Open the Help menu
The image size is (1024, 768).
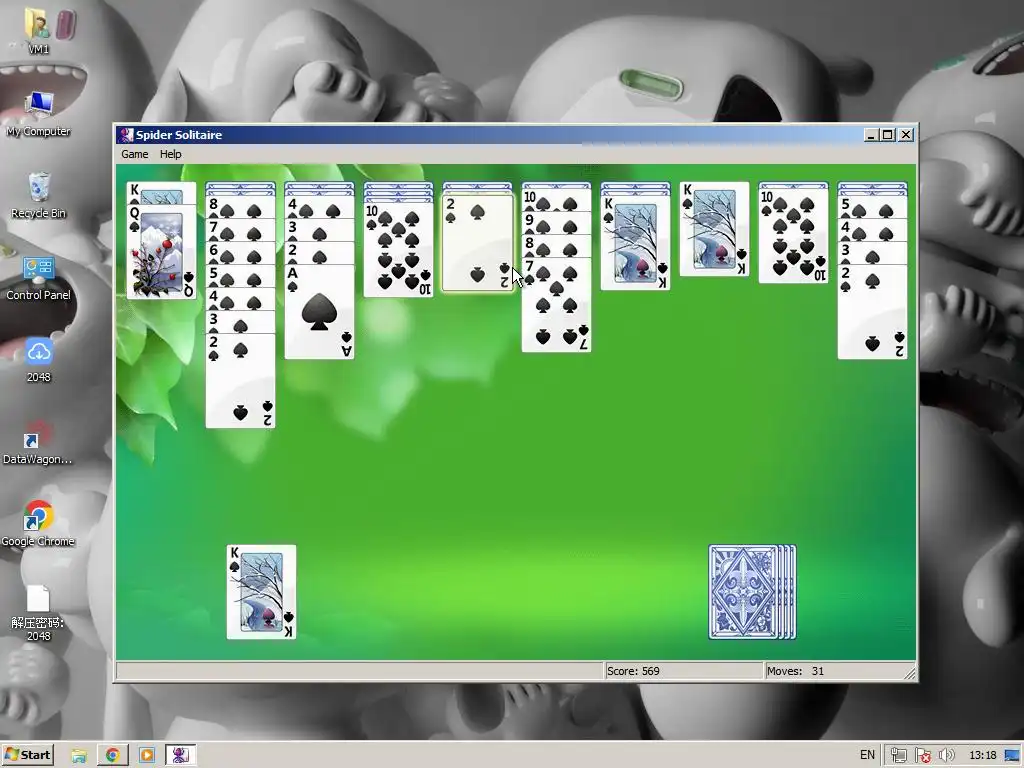point(170,154)
